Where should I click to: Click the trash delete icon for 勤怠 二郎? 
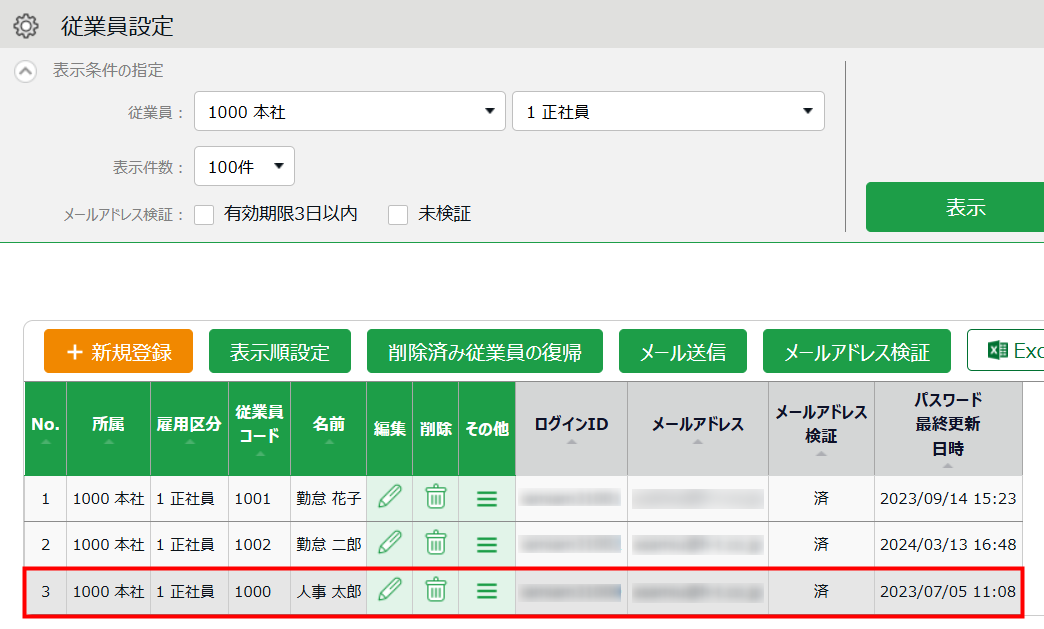pyautogui.click(x=435, y=544)
